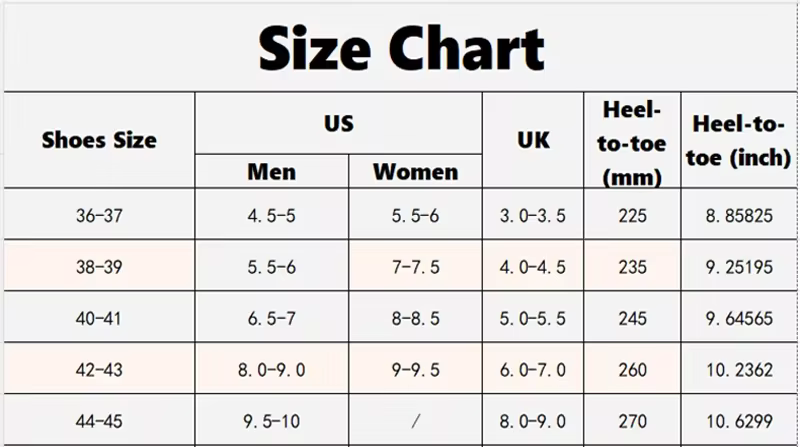Image resolution: width=800 pixels, height=447 pixels.
Task: Click the 44-45 shoe size cell
Action: pyautogui.click(x=99, y=421)
